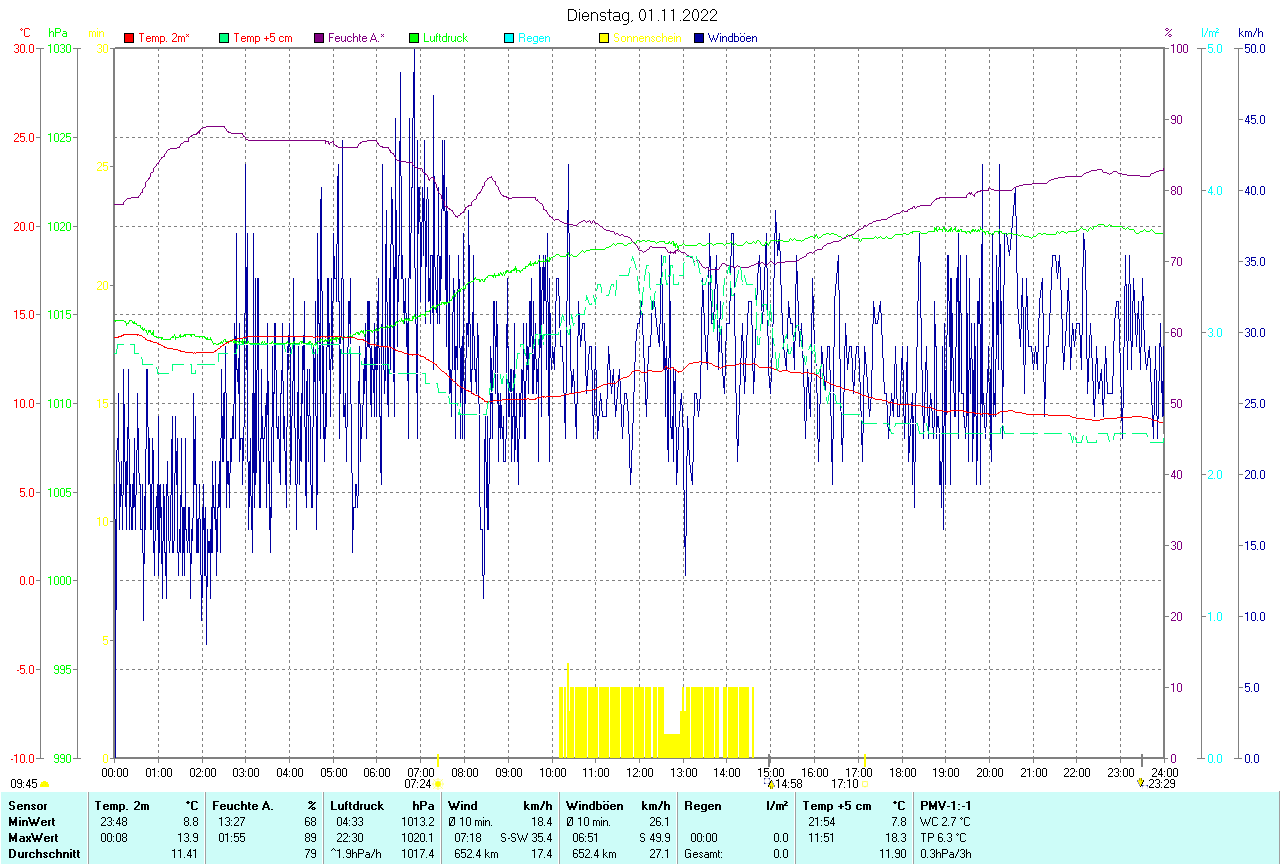Click the °C axis unit at top left

[26, 33]
